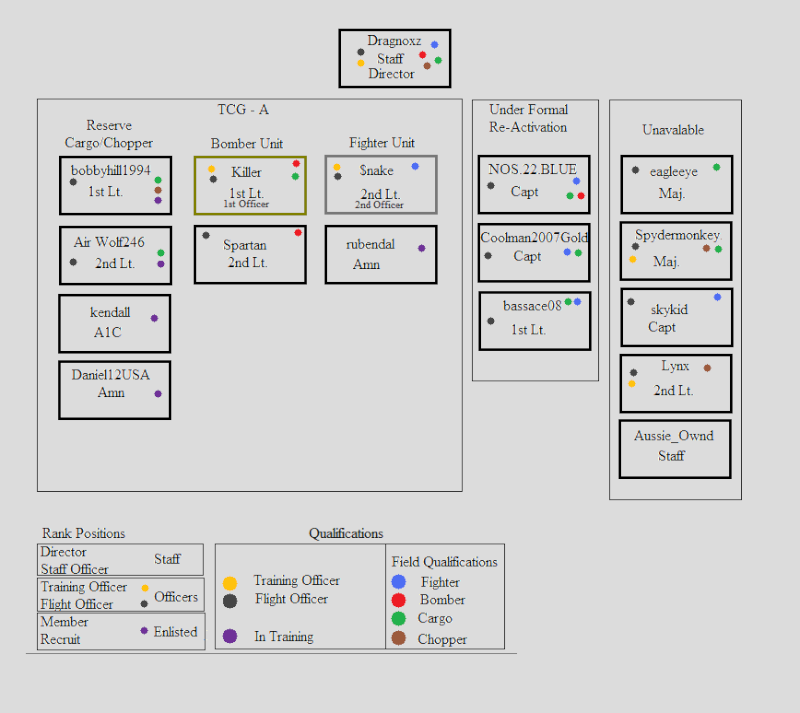Click the 'Coolman2007Gold' name text
Screen dimensions: 800x713
click(534, 237)
